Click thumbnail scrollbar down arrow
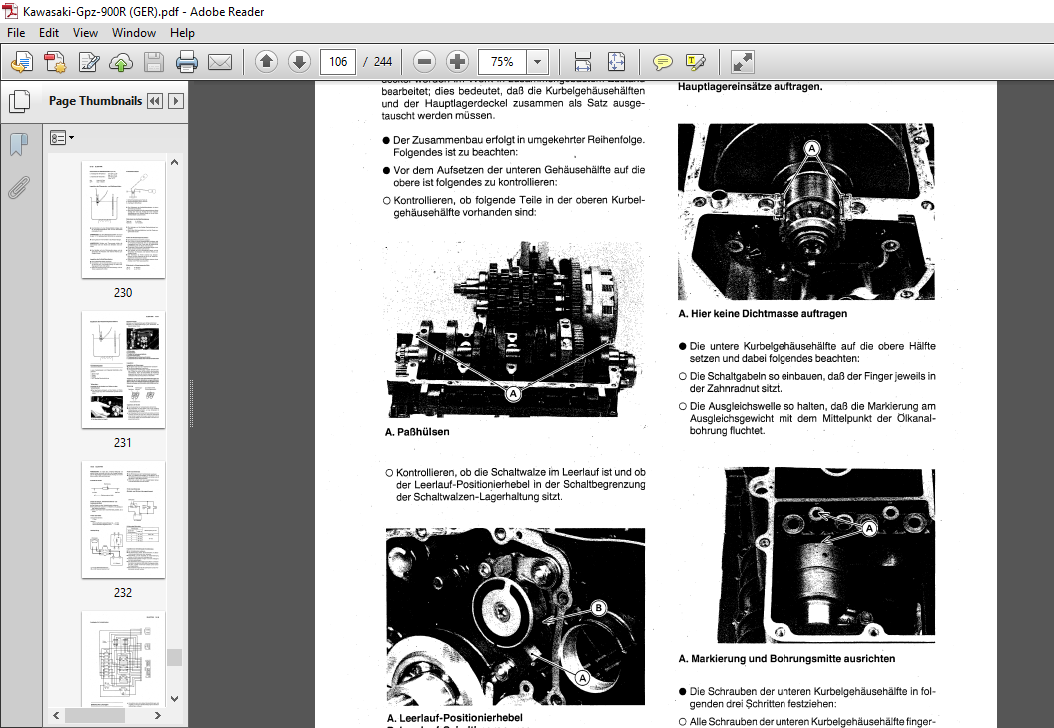The height and width of the screenshot is (728, 1054). (x=174, y=698)
